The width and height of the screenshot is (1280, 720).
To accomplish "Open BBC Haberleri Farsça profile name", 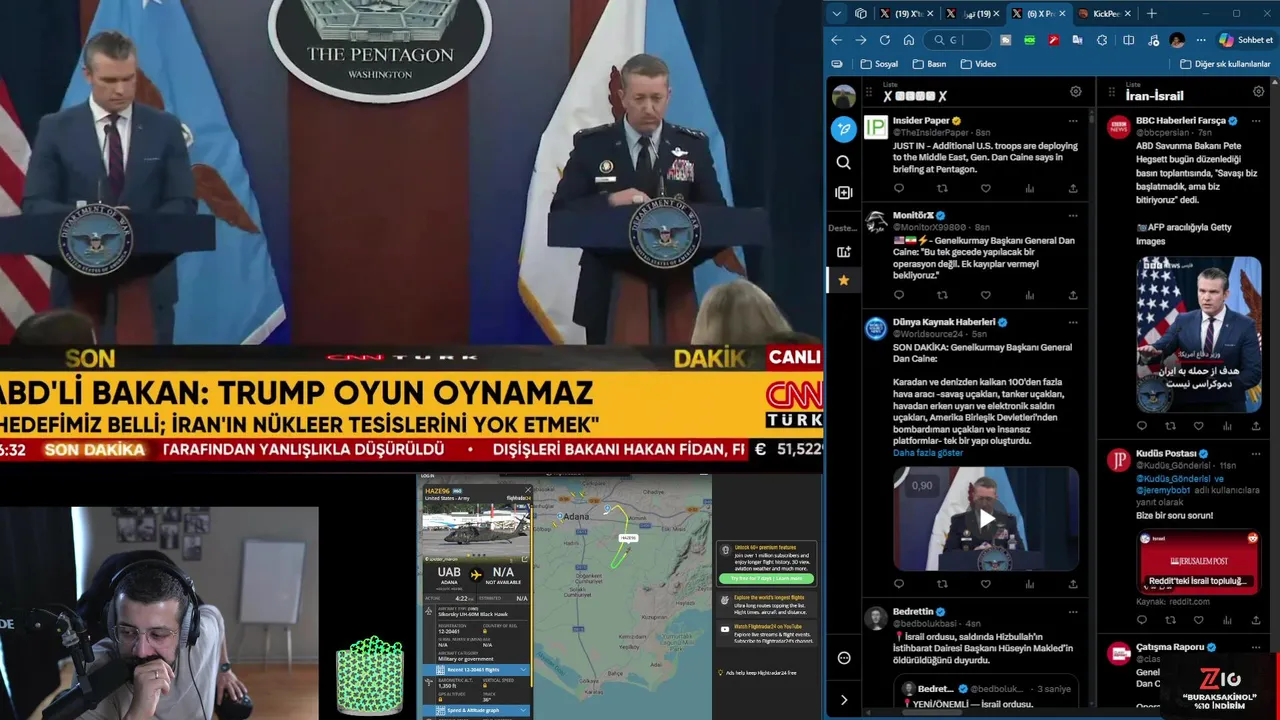I will point(1181,120).
